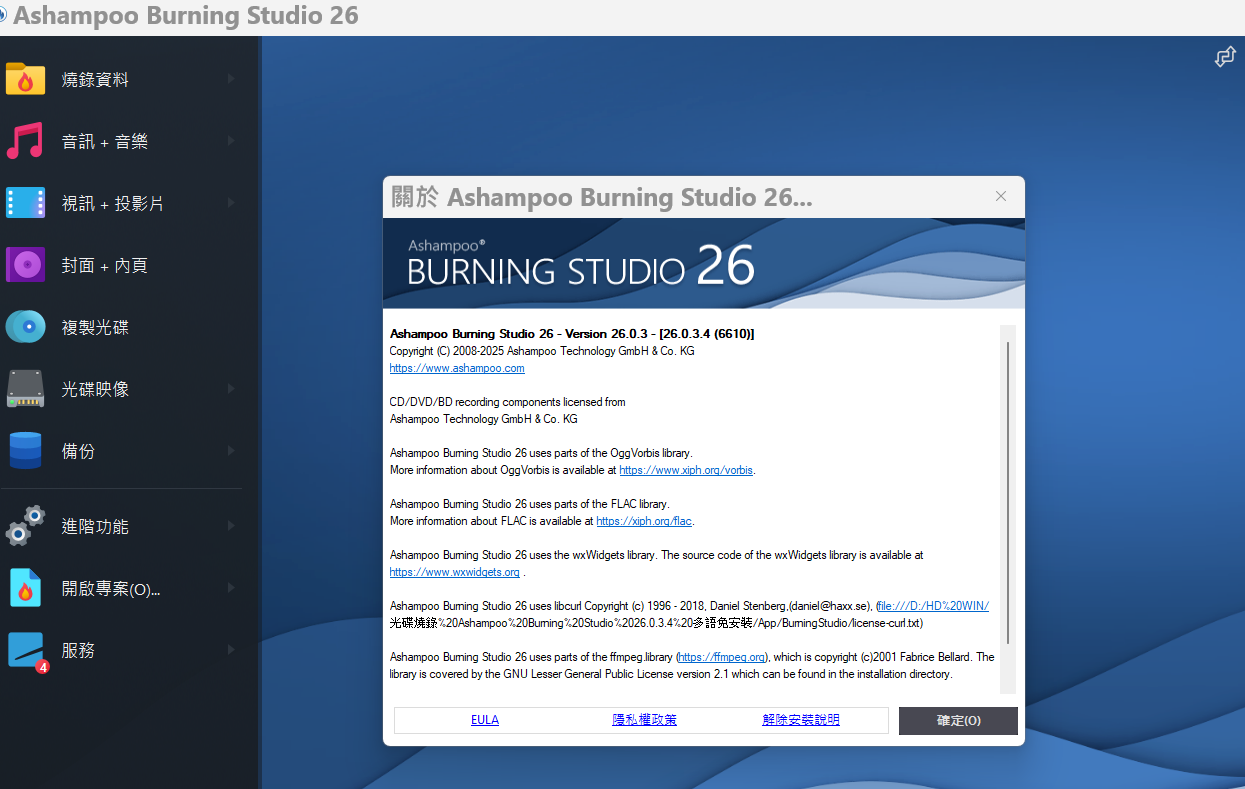Expand the 備份 submenu arrow
1245x789 pixels.
(231, 451)
